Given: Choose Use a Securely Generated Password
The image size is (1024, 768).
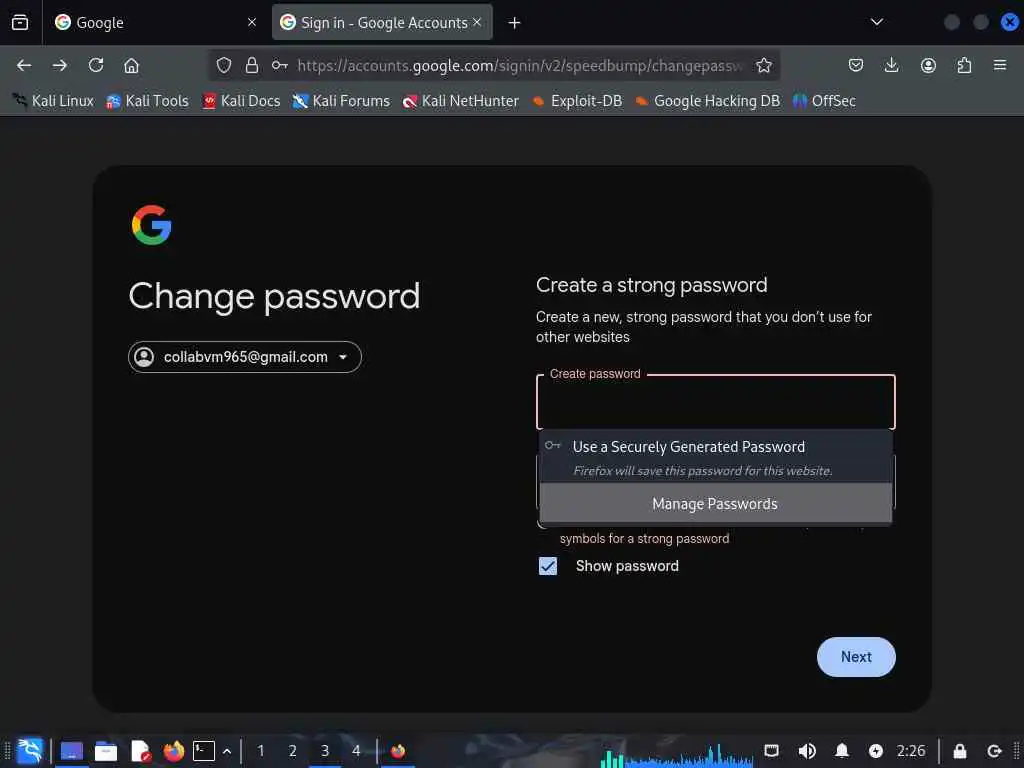Looking at the screenshot, I should 716,457.
